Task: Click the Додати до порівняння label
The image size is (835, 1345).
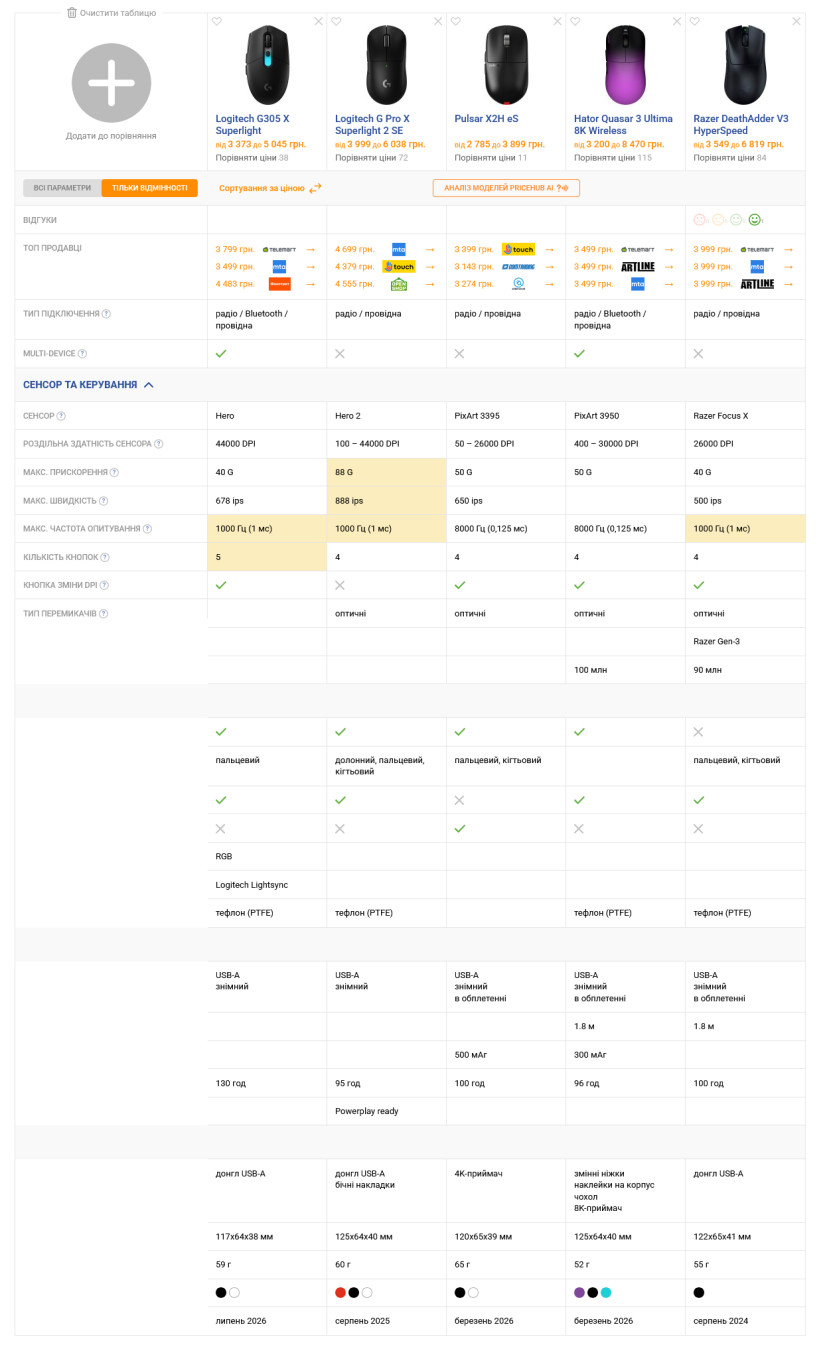Action: [x=111, y=136]
